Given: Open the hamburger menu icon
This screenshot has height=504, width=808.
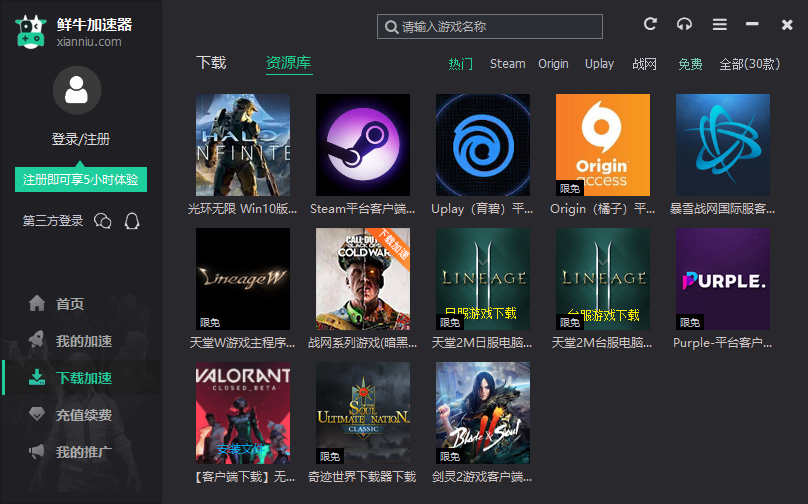Looking at the screenshot, I should coord(719,24).
